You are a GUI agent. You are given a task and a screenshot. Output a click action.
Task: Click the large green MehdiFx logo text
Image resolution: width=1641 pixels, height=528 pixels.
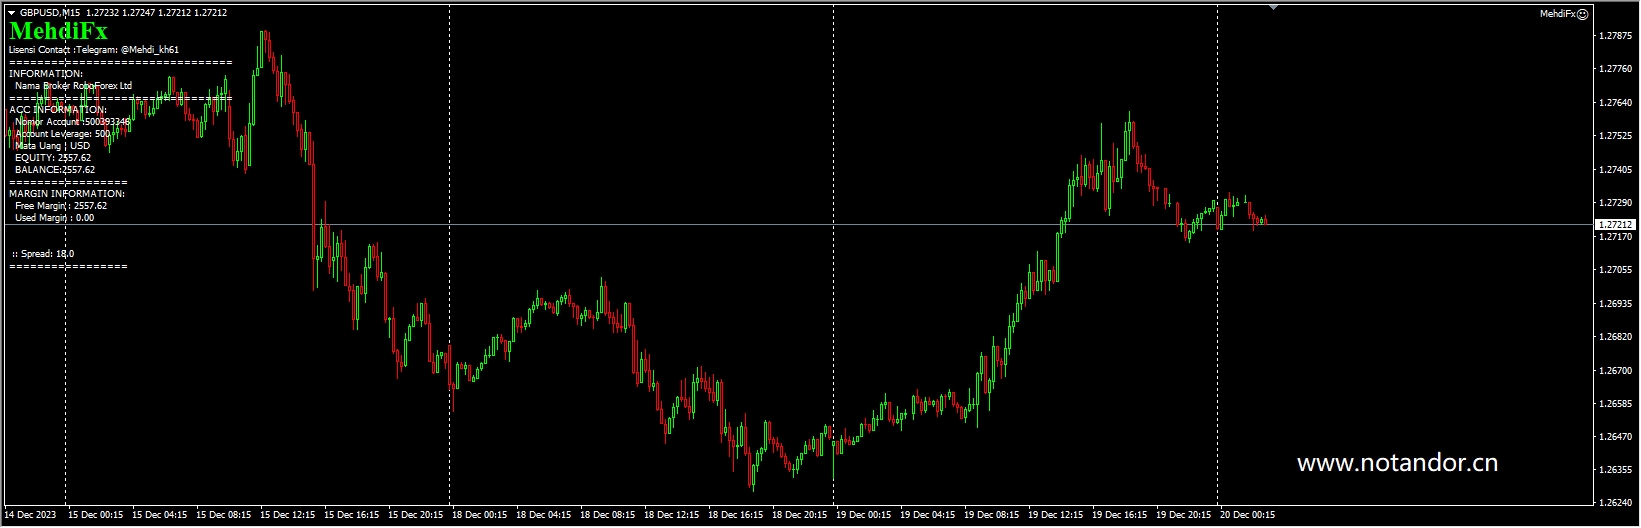pos(58,32)
